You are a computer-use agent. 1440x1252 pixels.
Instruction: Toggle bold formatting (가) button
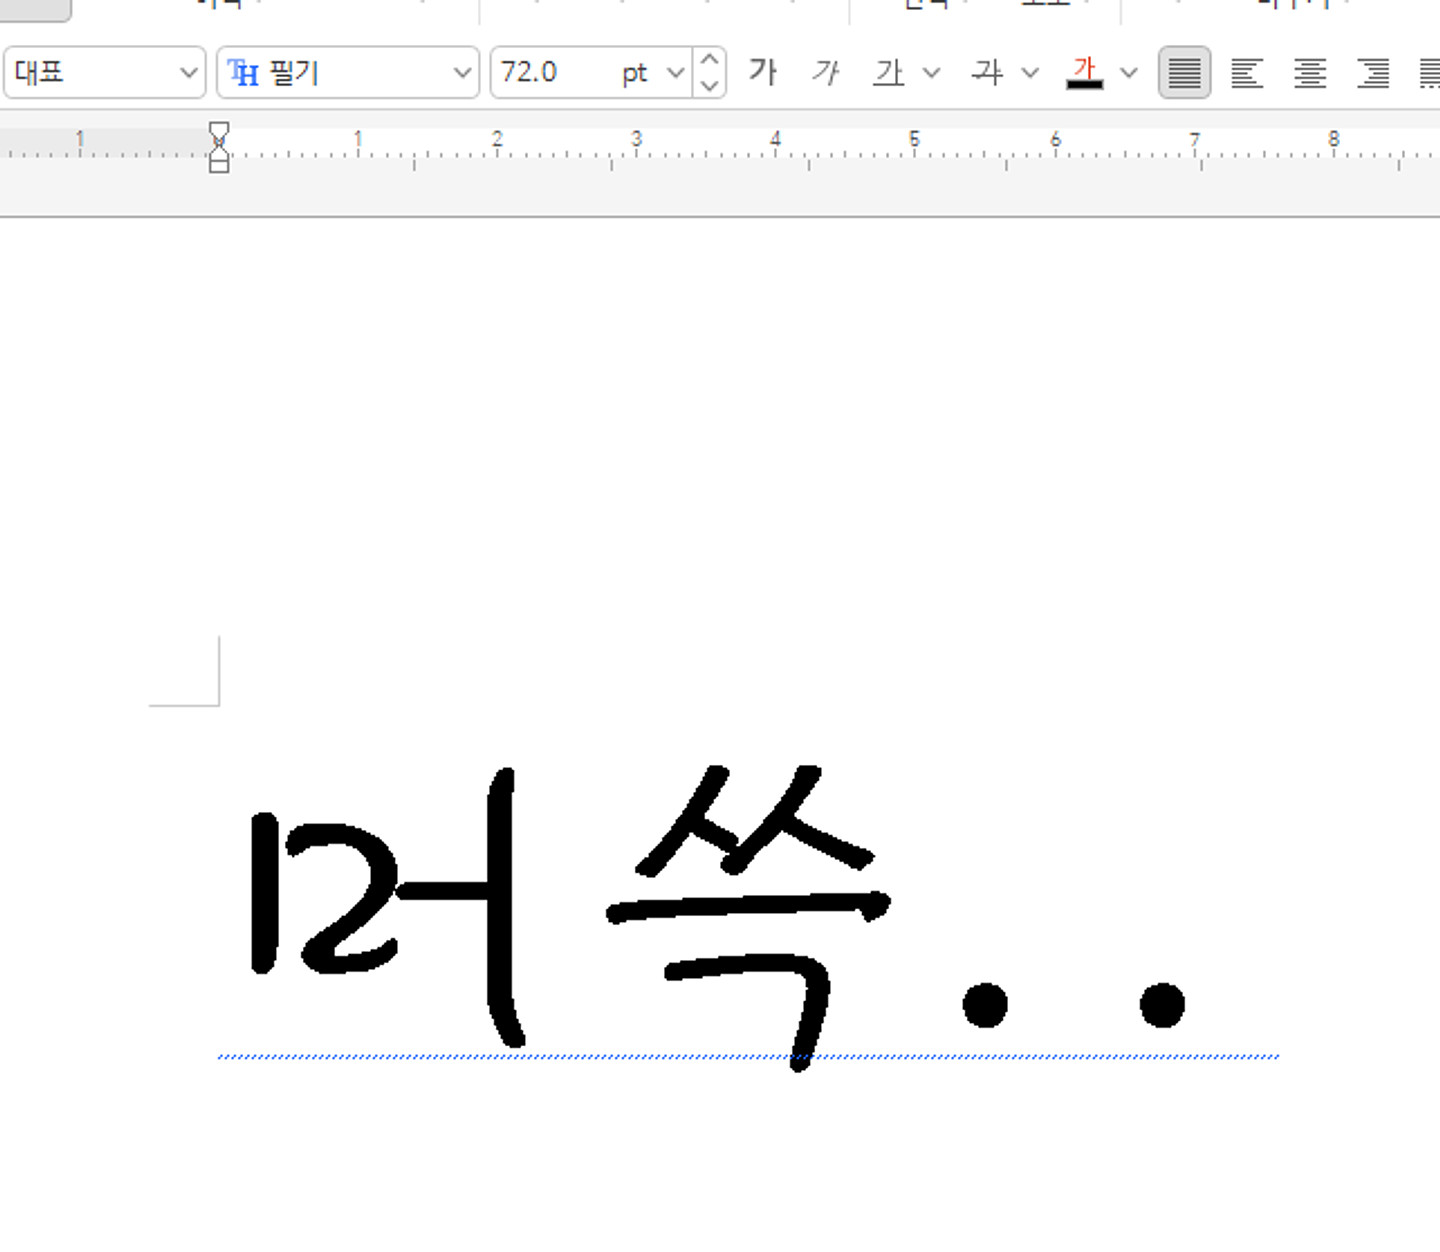pyautogui.click(x=762, y=72)
